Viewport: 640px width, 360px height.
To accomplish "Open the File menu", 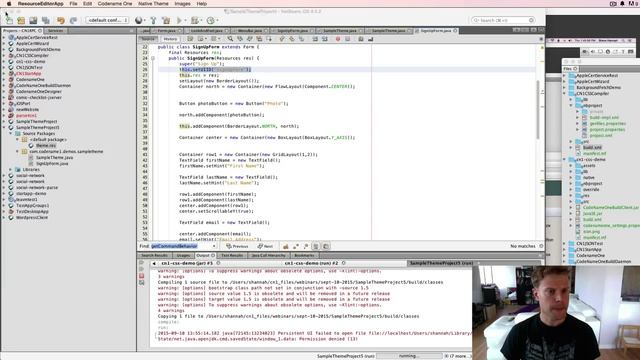I will click(x=73, y=4).
